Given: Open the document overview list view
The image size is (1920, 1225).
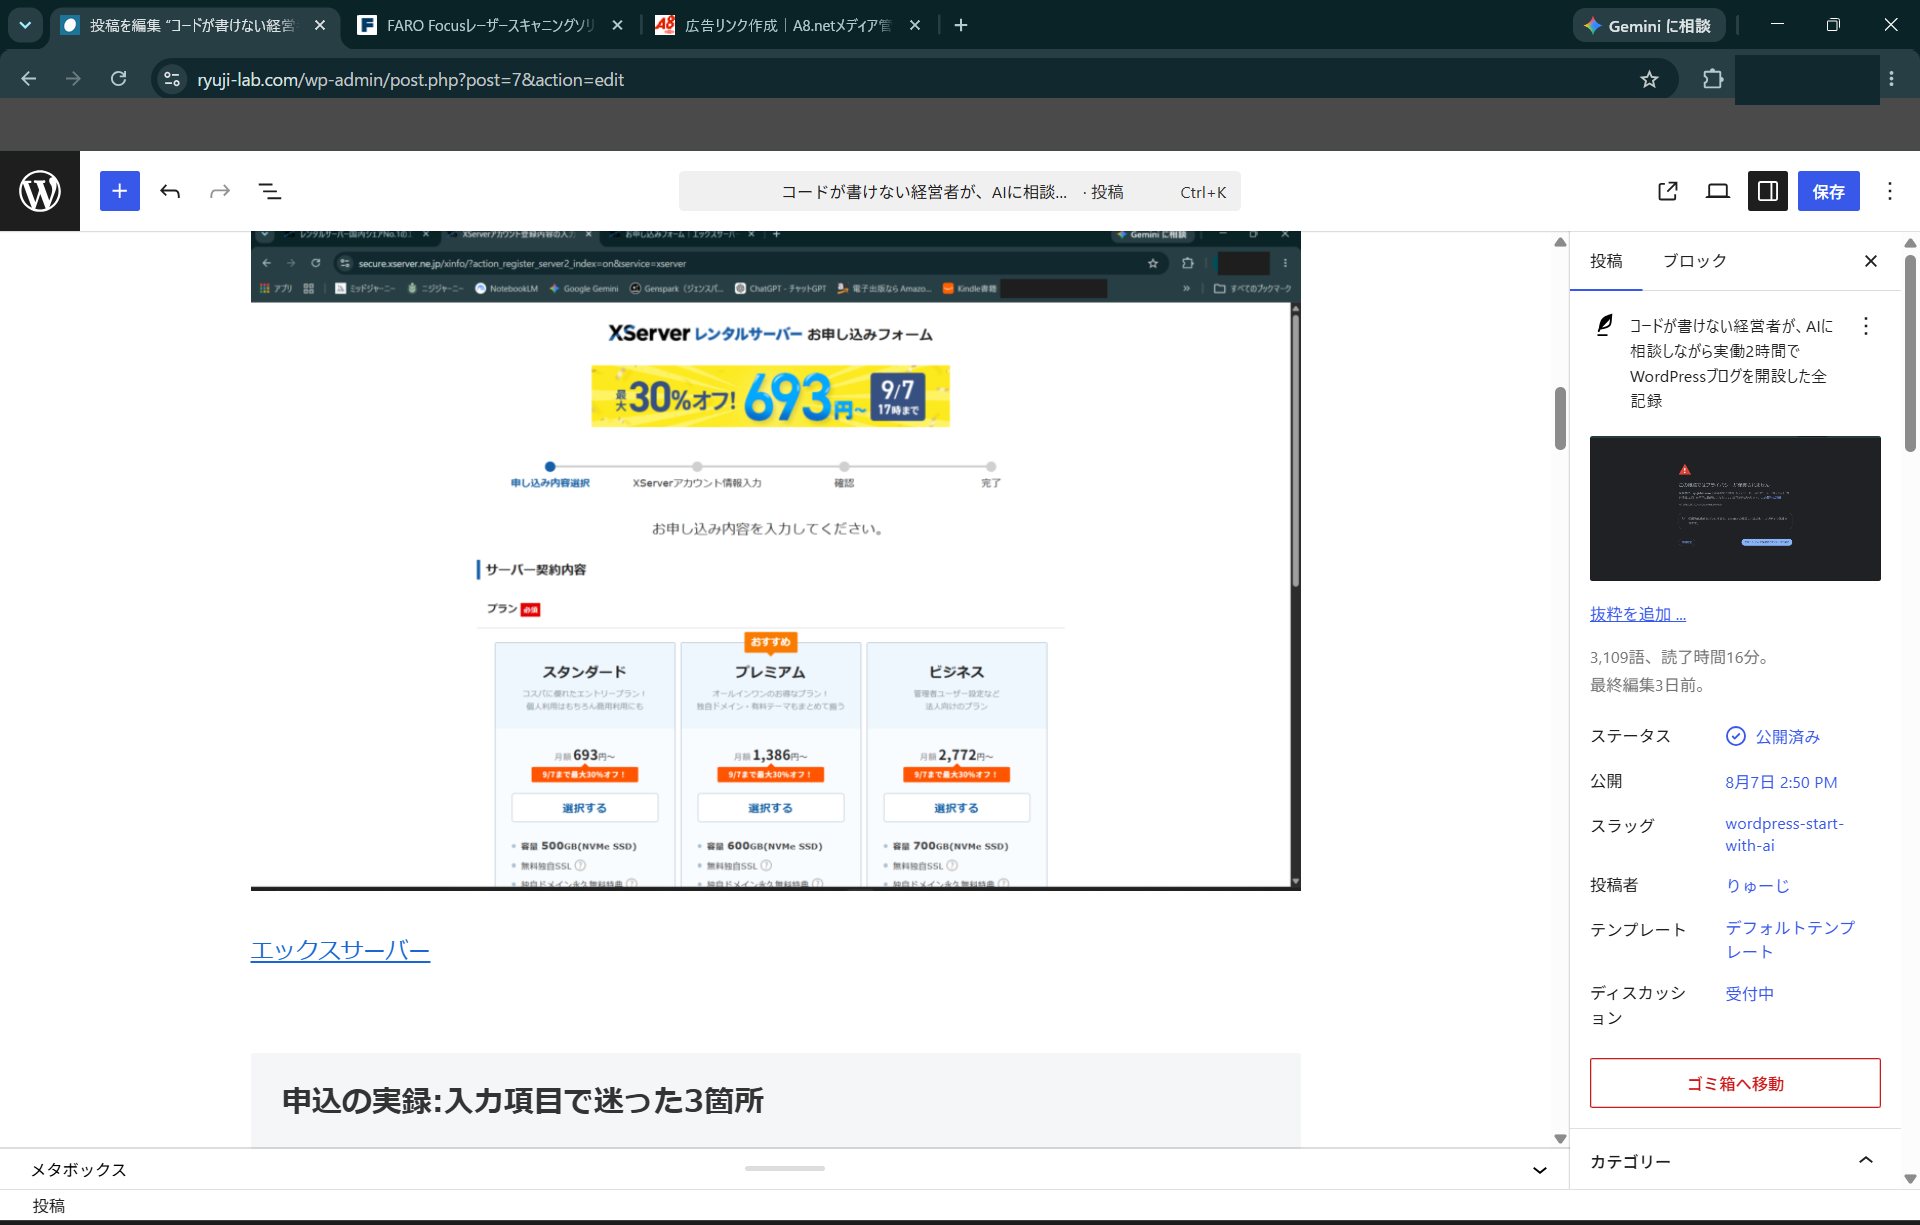Looking at the screenshot, I should point(270,191).
